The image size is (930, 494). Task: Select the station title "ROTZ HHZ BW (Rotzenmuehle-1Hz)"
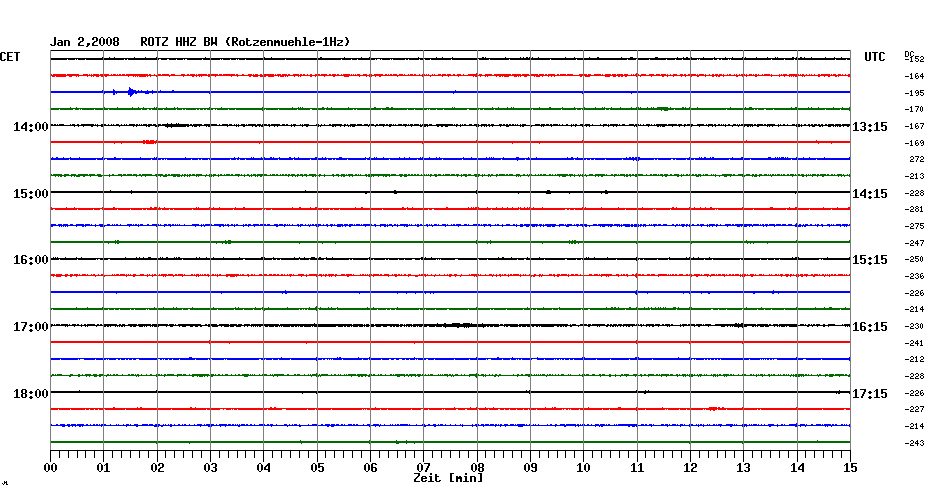245,42
